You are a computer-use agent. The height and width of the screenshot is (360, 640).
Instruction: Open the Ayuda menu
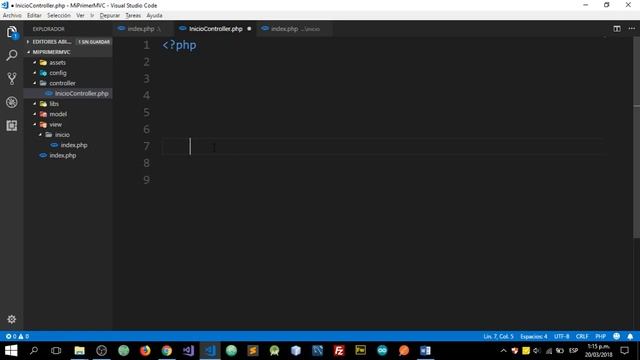coord(154,16)
